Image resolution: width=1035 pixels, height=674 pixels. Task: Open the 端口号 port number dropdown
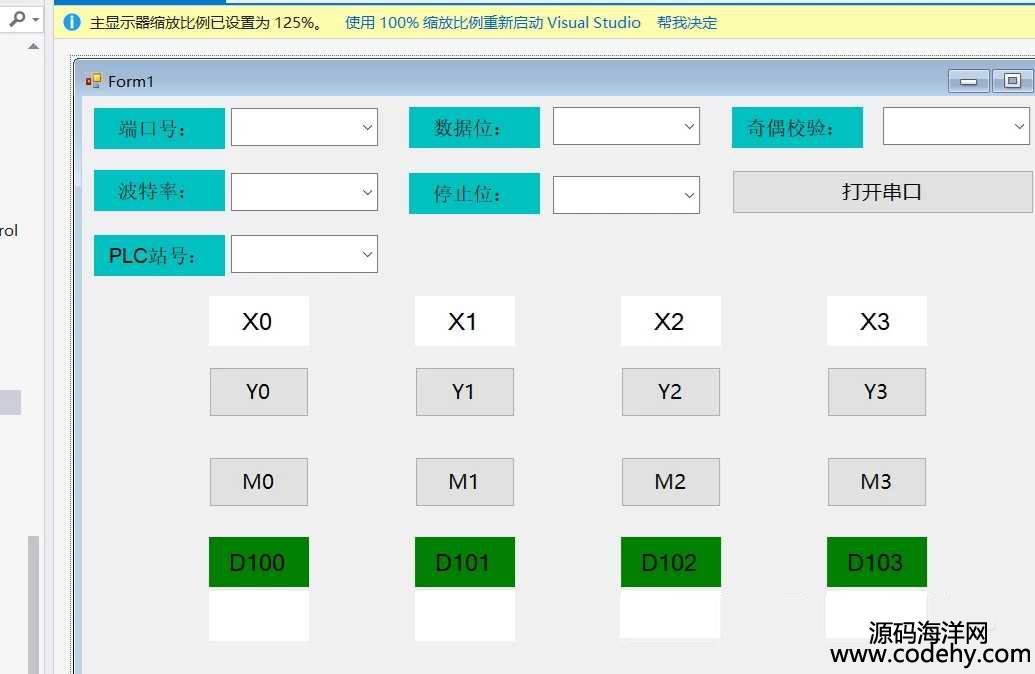[304, 127]
